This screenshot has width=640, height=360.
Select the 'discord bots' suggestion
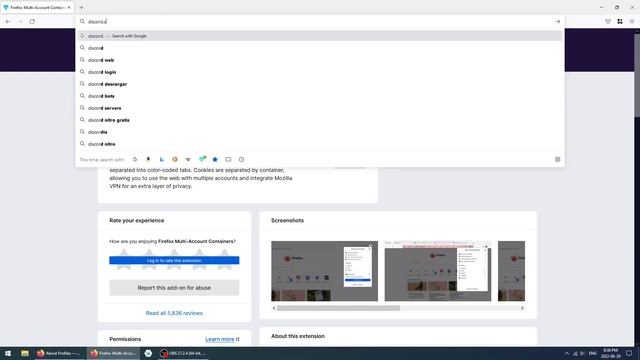pyautogui.click(x=320, y=96)
